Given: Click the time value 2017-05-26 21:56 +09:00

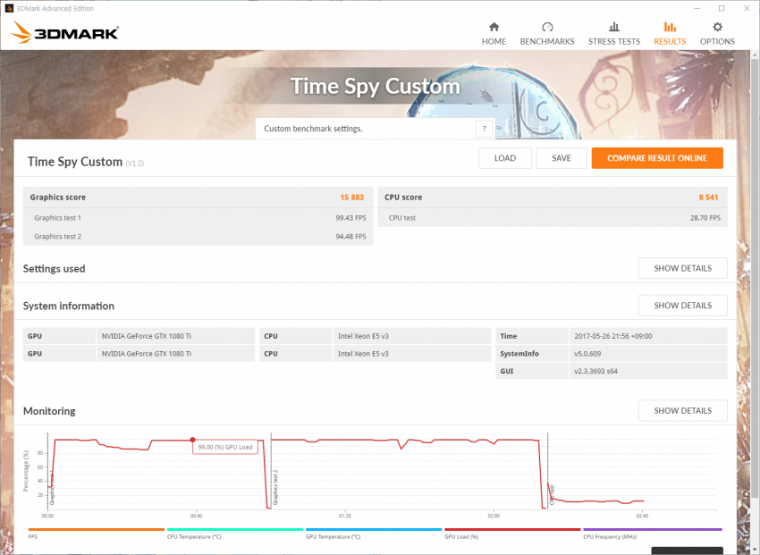Looking at the screenshot, I should tap(613, 336).
